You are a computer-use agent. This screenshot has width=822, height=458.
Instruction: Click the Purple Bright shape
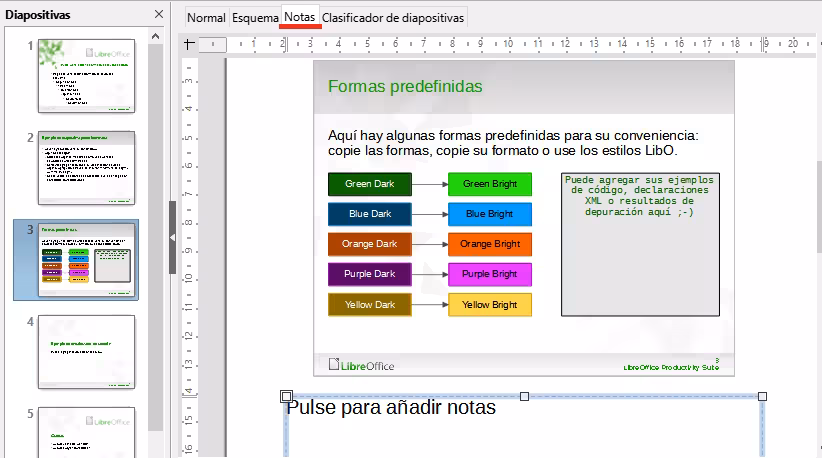490,274
